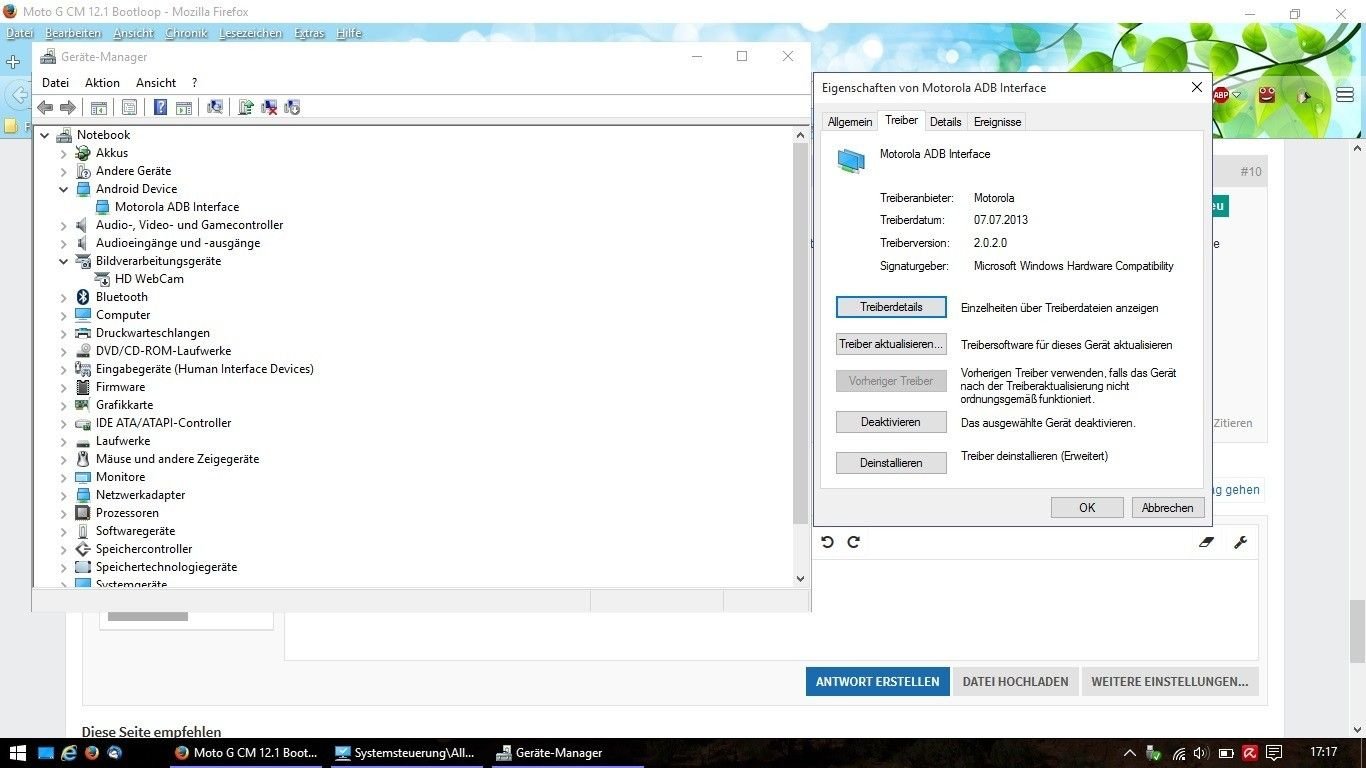This screenshot has width=1366, height=768.
Task: Click the Back arrow in Geräte-Manager toolbar
Action: pyautogui.click(x=45, y=107)
